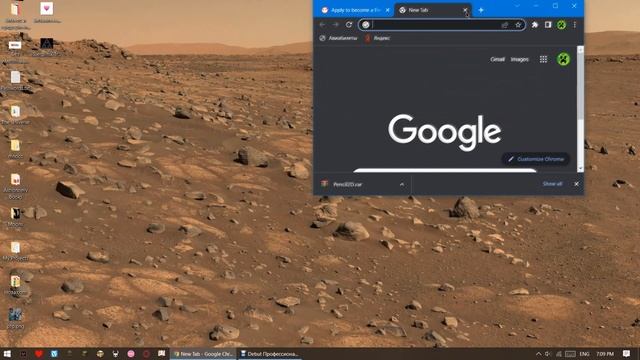Open the downloaded .rar file
Image resolution: width=640 pixels, height=360 pixels.
[x=347, y=184]
